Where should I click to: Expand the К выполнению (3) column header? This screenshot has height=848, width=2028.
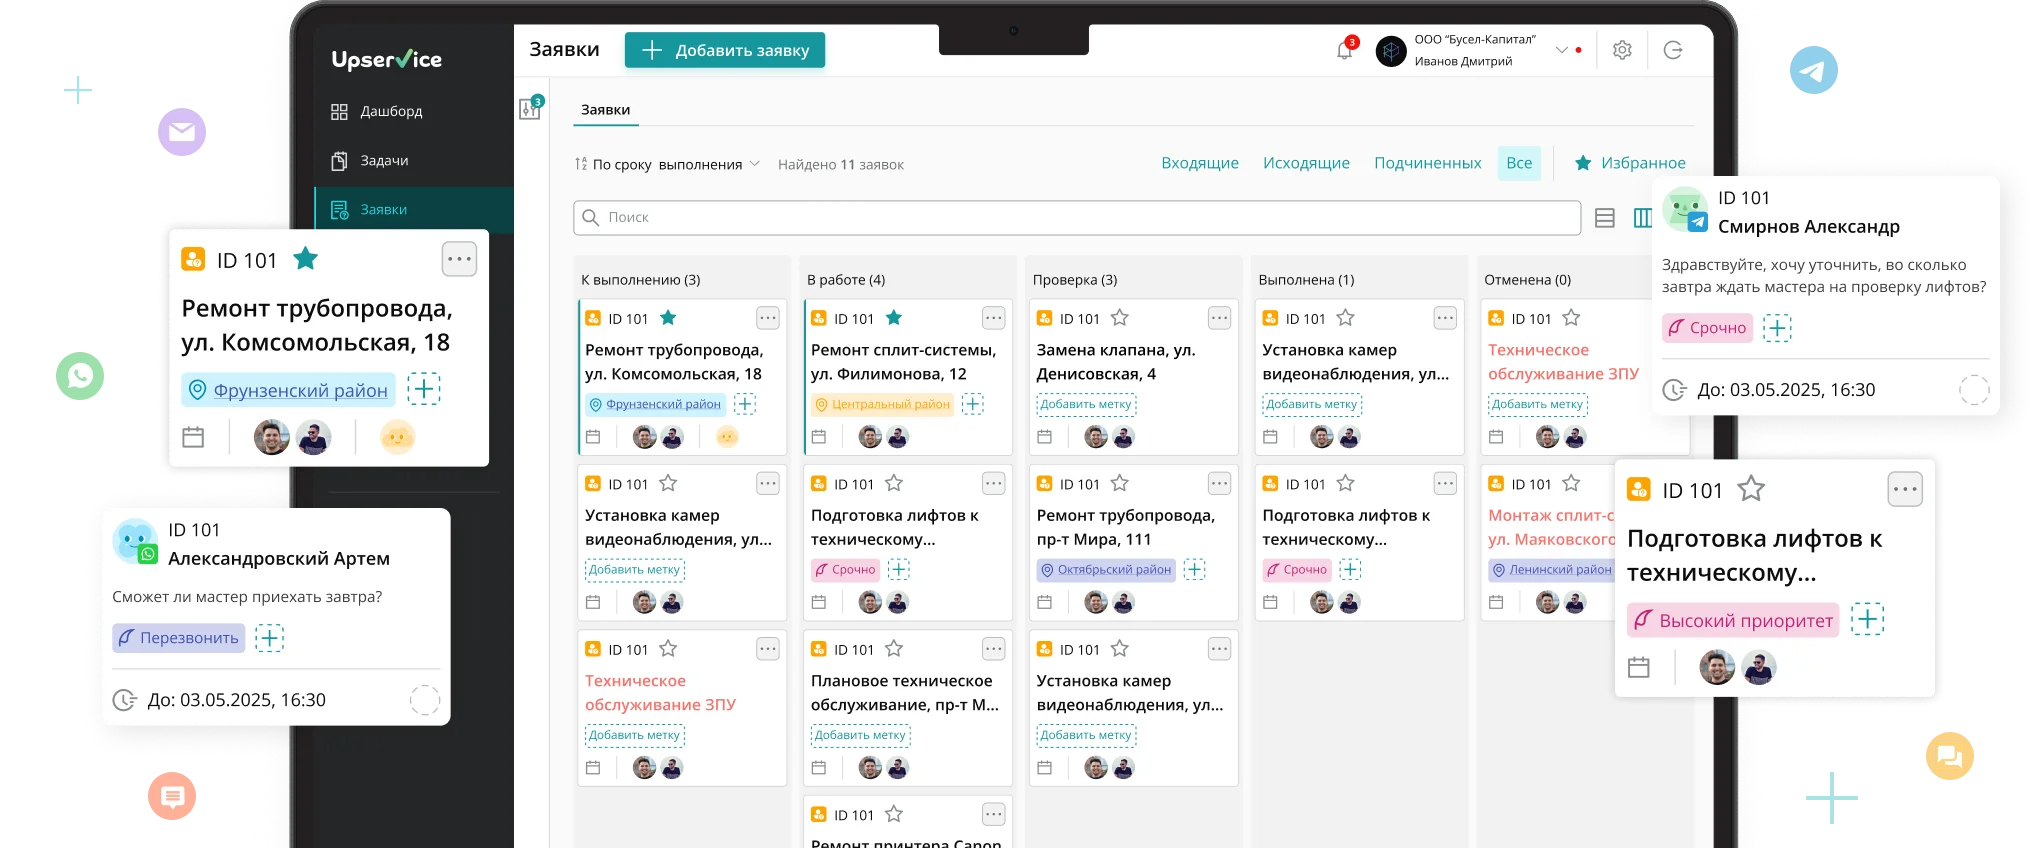[641, 280]
